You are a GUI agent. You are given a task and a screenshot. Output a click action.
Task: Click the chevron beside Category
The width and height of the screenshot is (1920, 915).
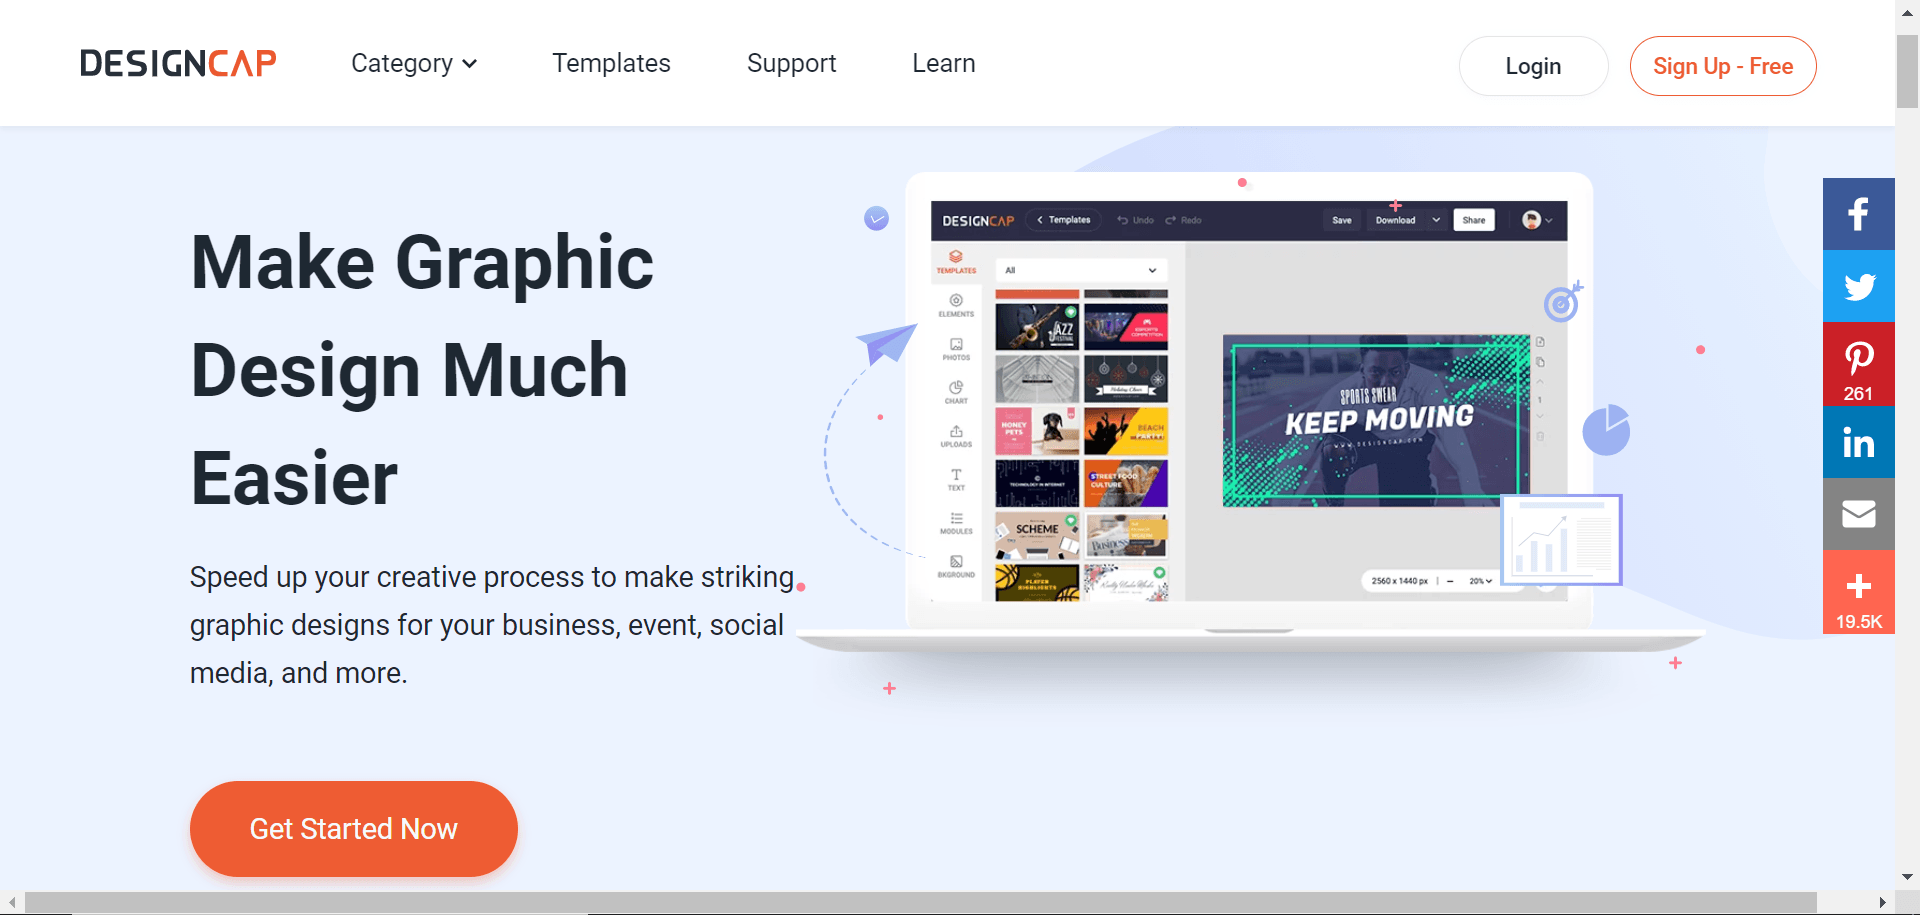click(470, 64)
